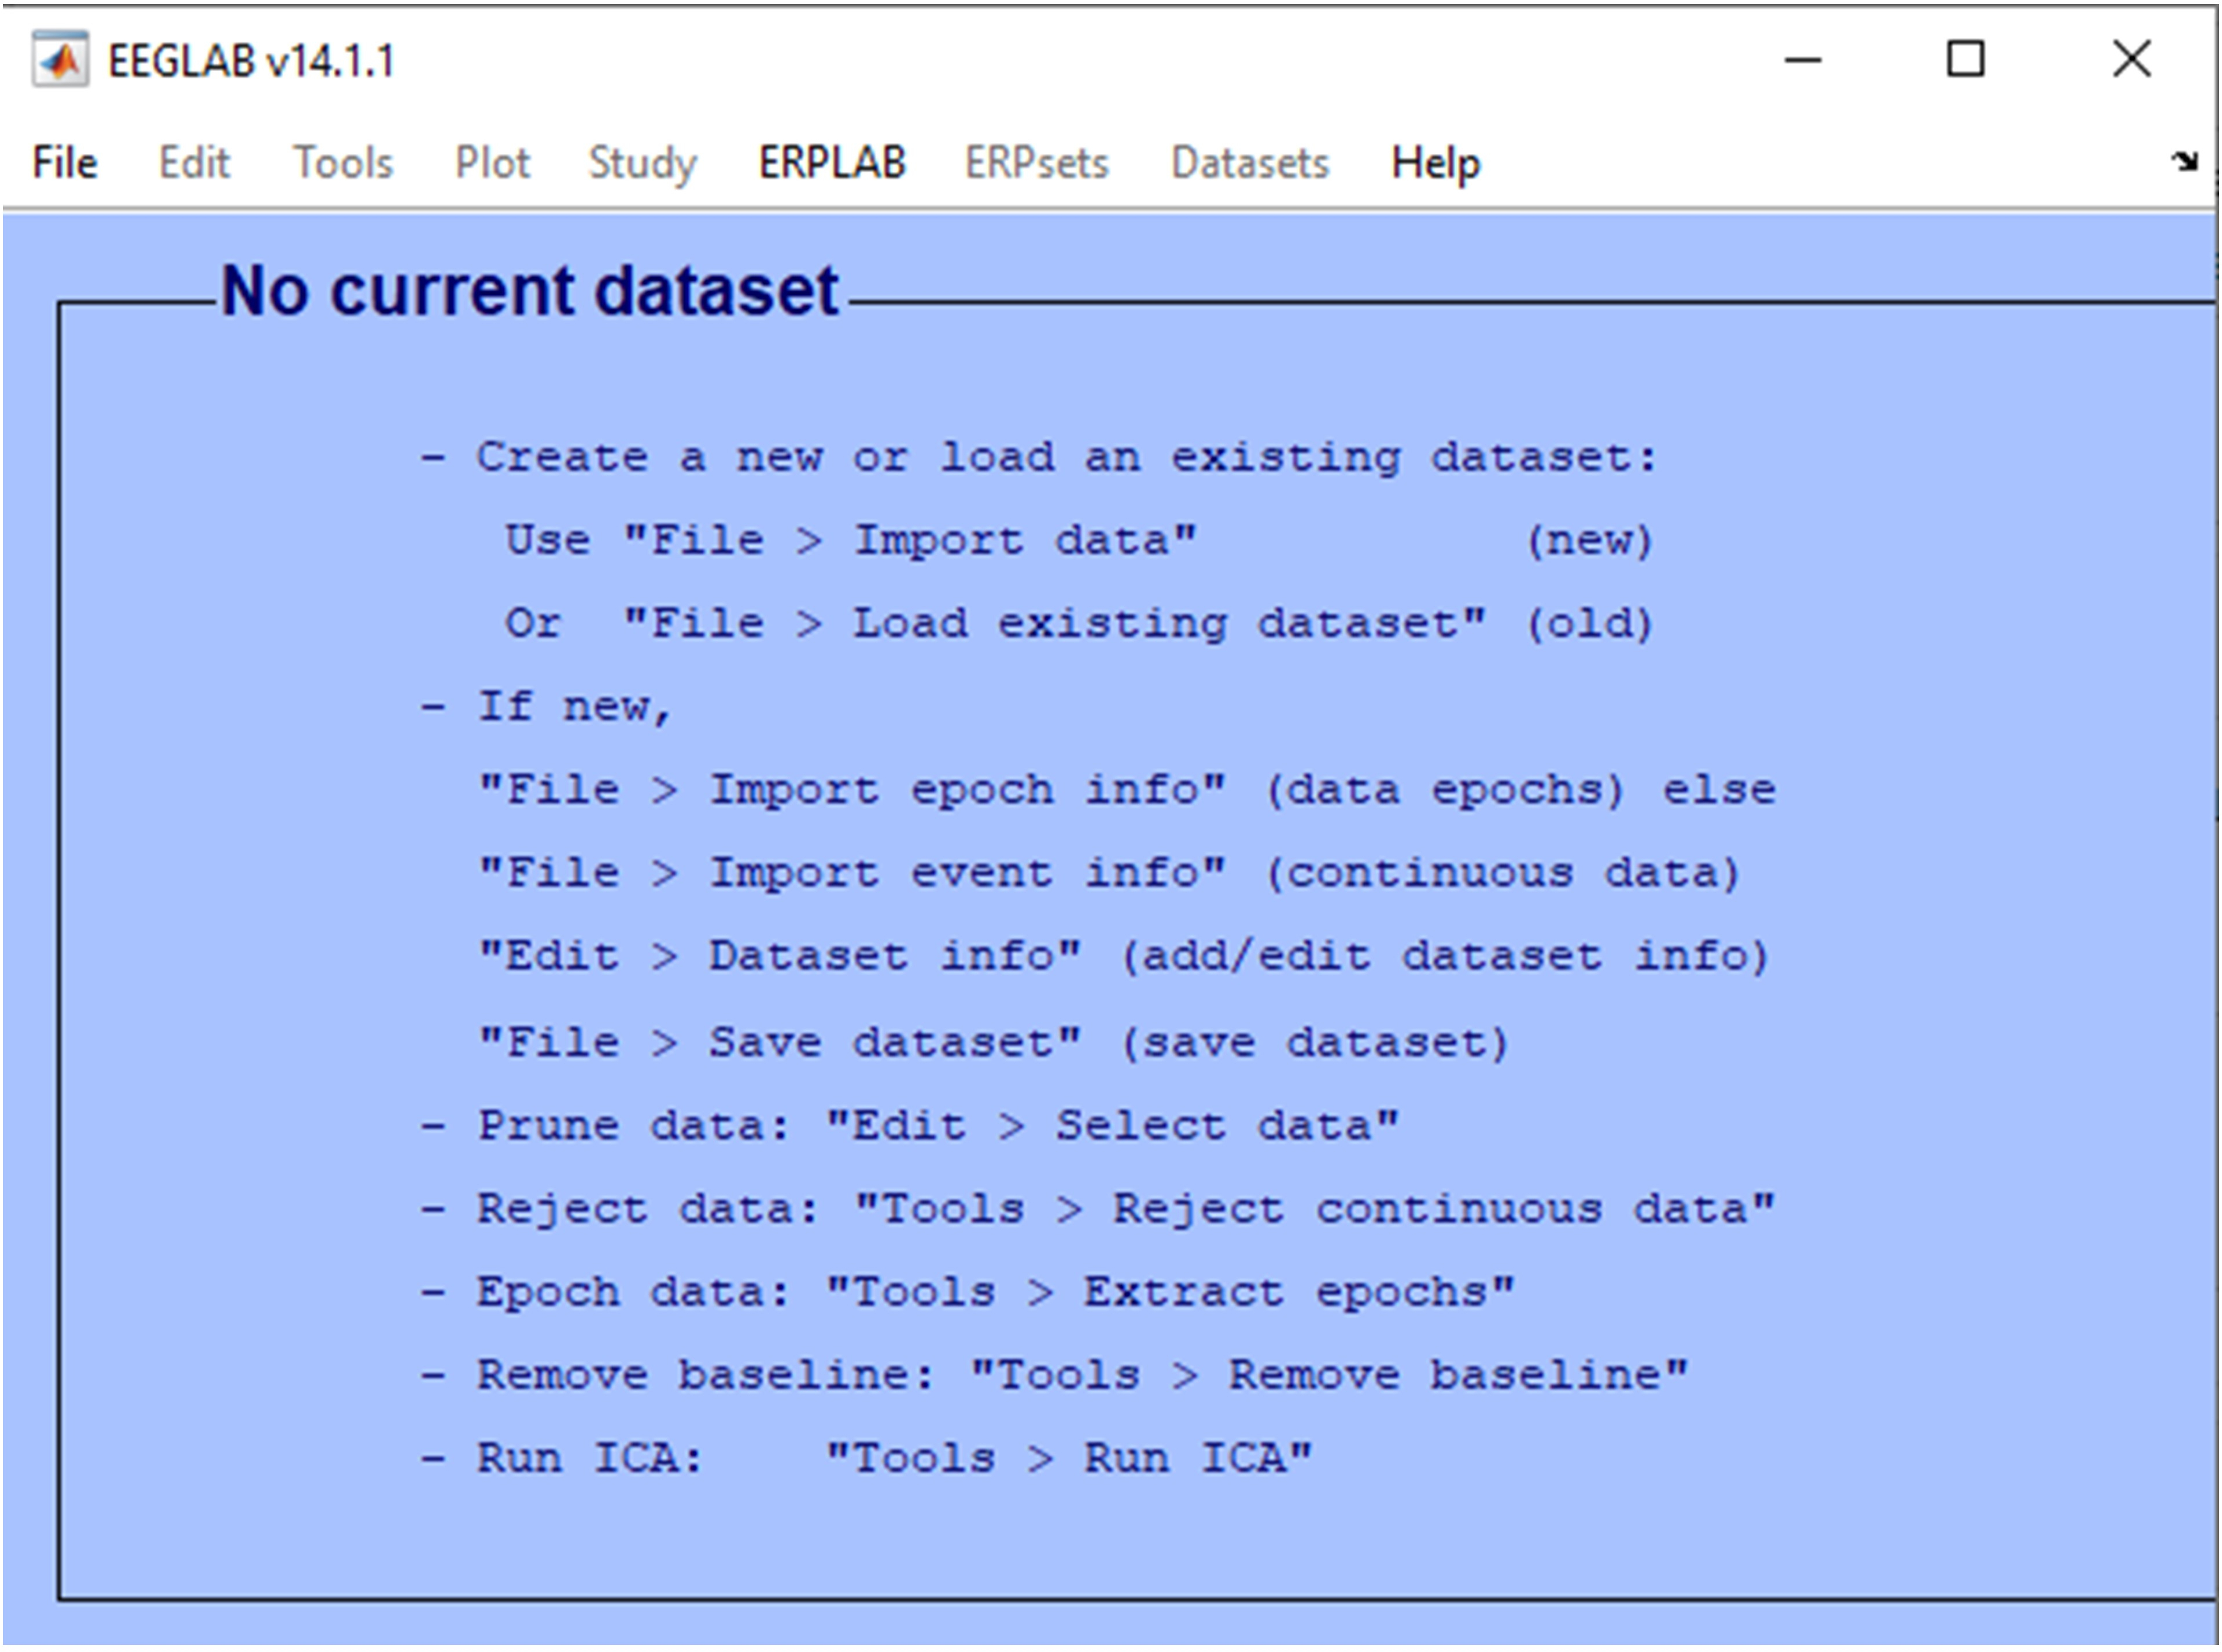Viewport: 2222px width, 1652px height.
Task: Open the Help menu
Action: tap(1435, 163)
